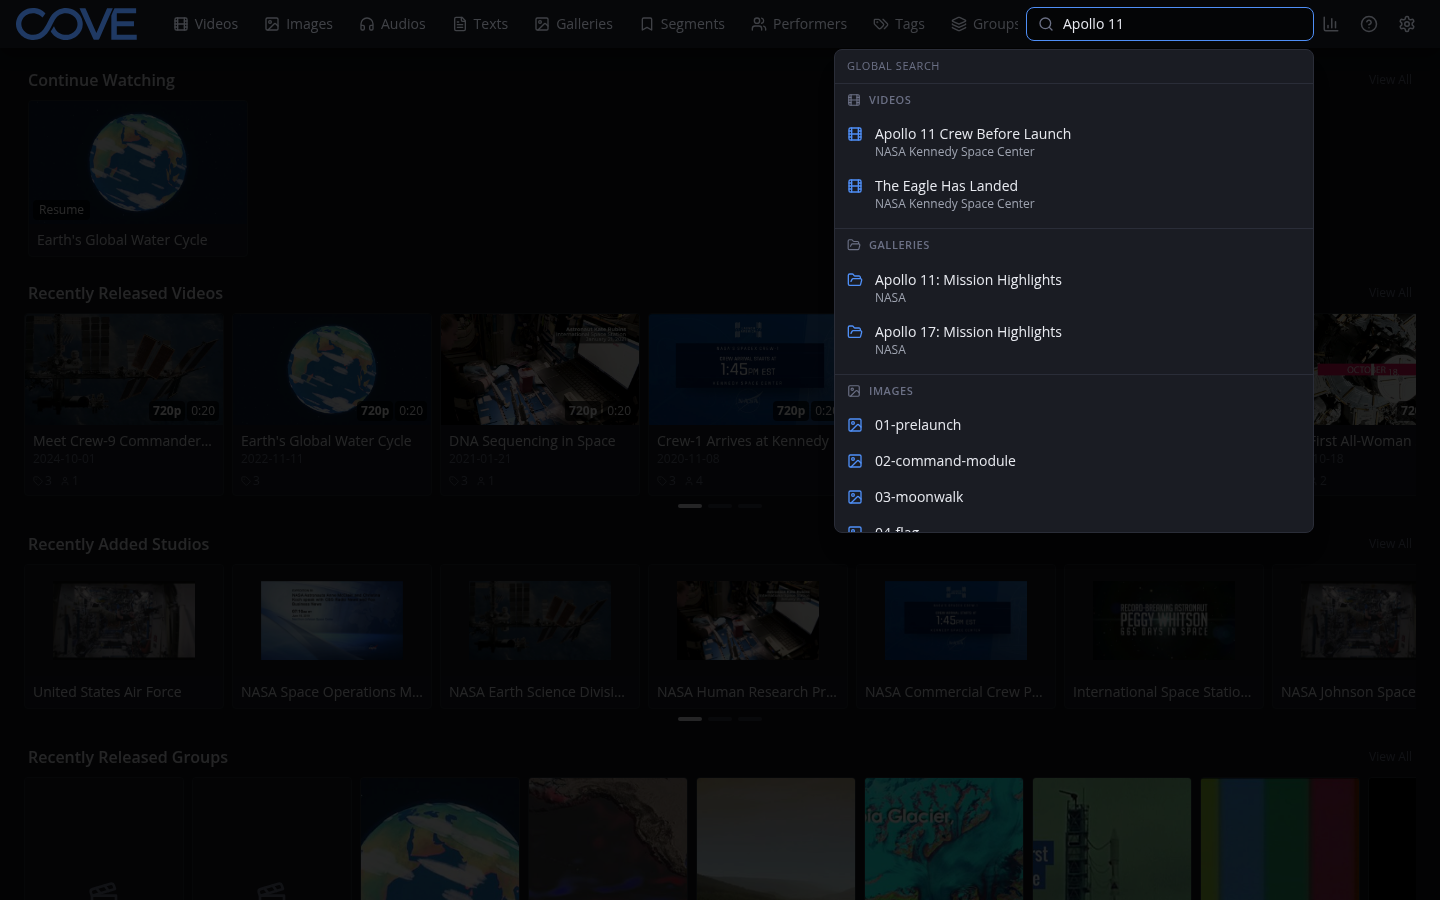The width and height of the screenshot is (1440, 900).
Task: Open the Galleries nav item
Action: 574,24
